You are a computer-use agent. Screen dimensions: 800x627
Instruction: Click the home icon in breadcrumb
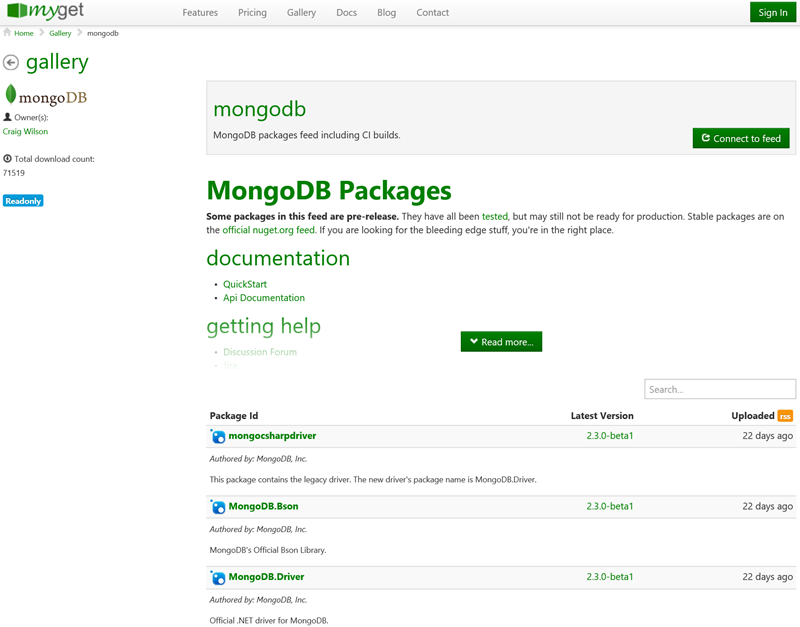8,33
